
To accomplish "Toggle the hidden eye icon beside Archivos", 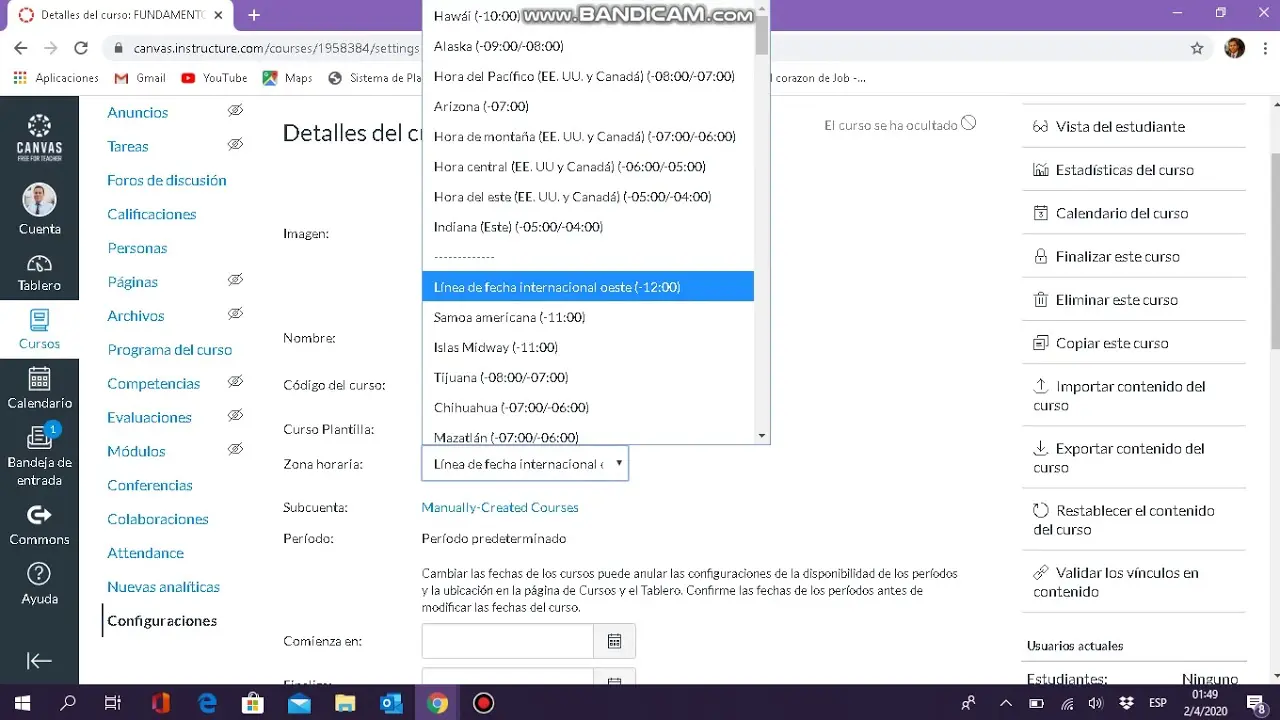I will click(x=235, y=314).
